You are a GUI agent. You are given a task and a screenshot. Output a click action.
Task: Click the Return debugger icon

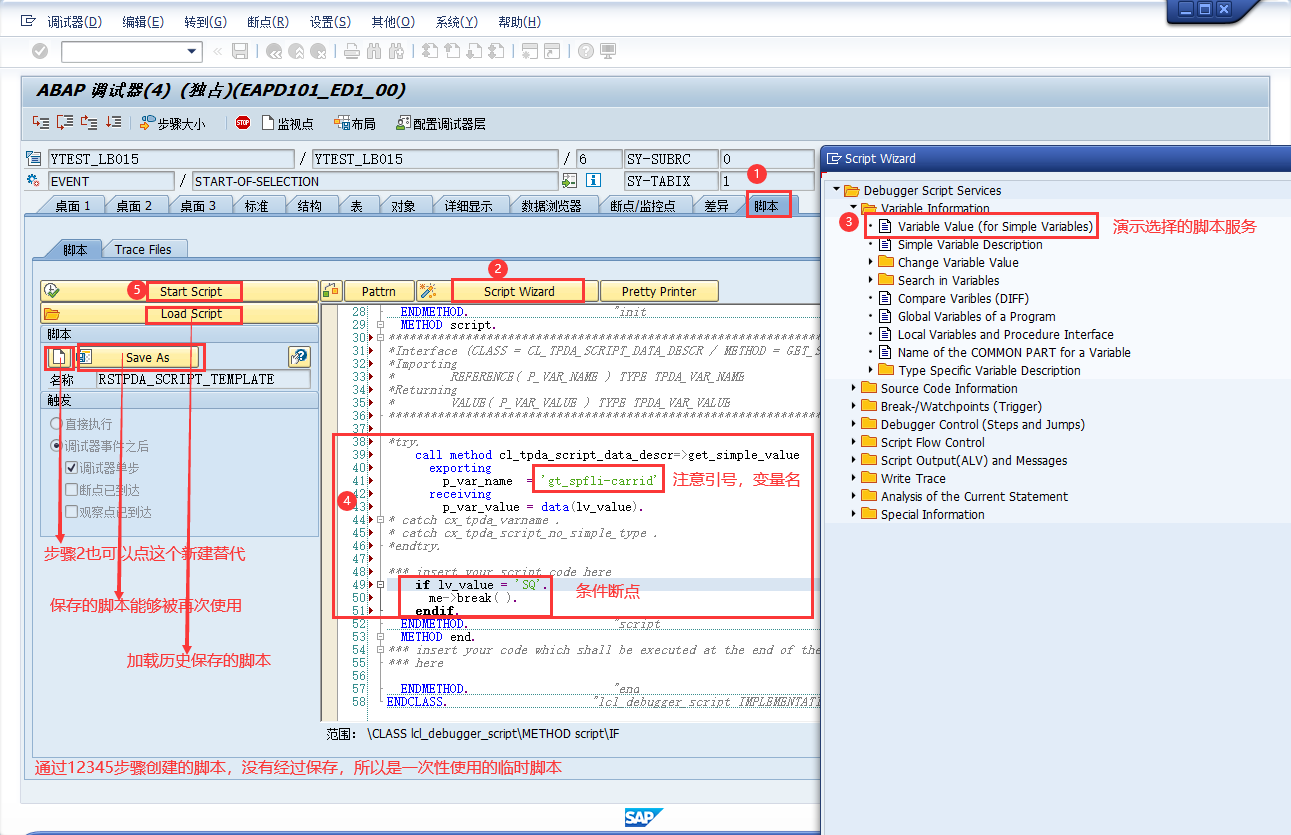click(x=89, y=123)
